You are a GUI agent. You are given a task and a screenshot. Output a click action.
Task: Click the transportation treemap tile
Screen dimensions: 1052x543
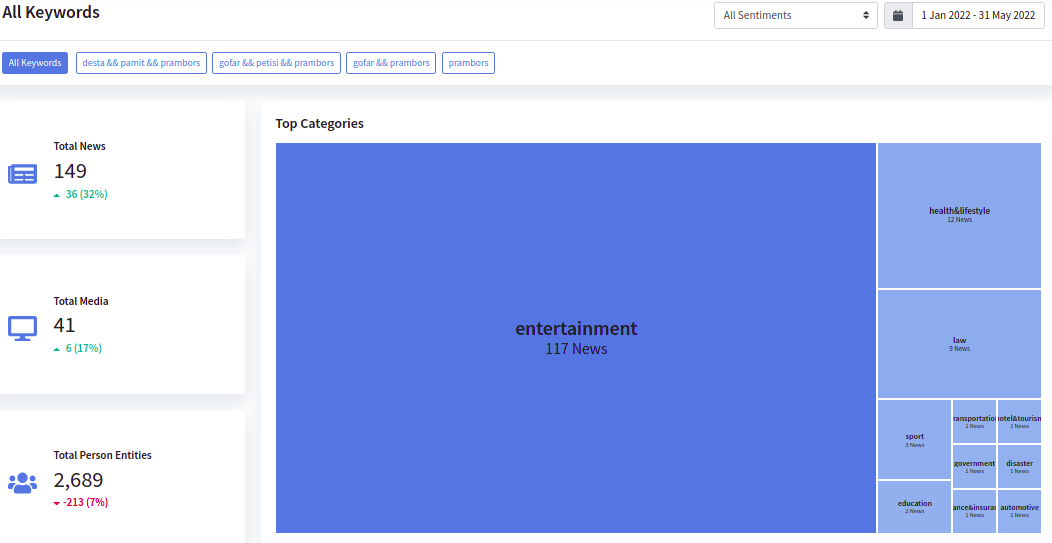click(x=974, y=422)
